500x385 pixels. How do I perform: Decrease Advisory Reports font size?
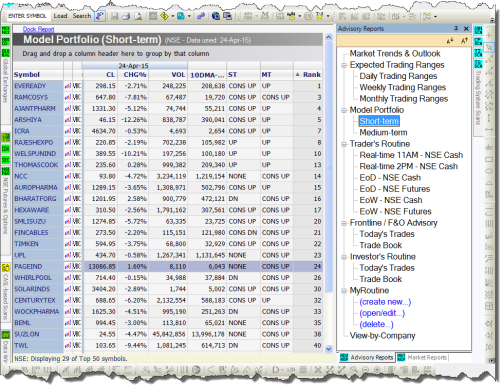click(450, 41)
